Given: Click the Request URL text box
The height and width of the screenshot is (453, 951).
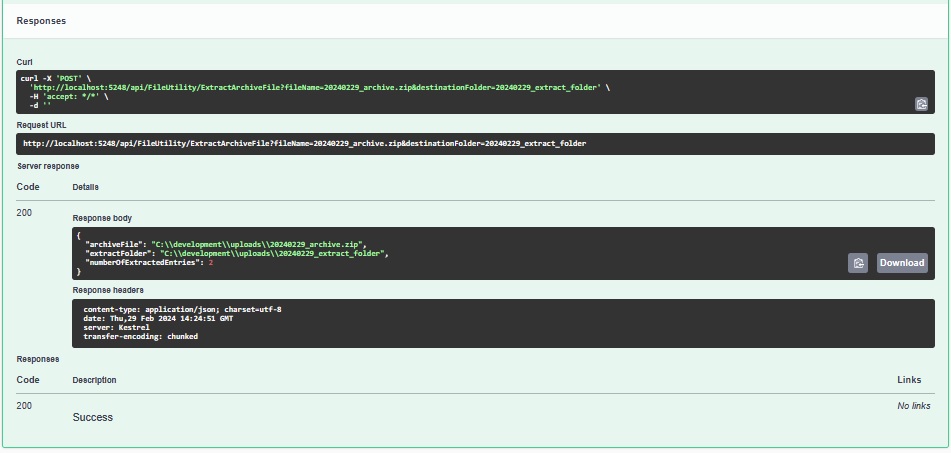Looking at the screenshot, I should [475, 144].
